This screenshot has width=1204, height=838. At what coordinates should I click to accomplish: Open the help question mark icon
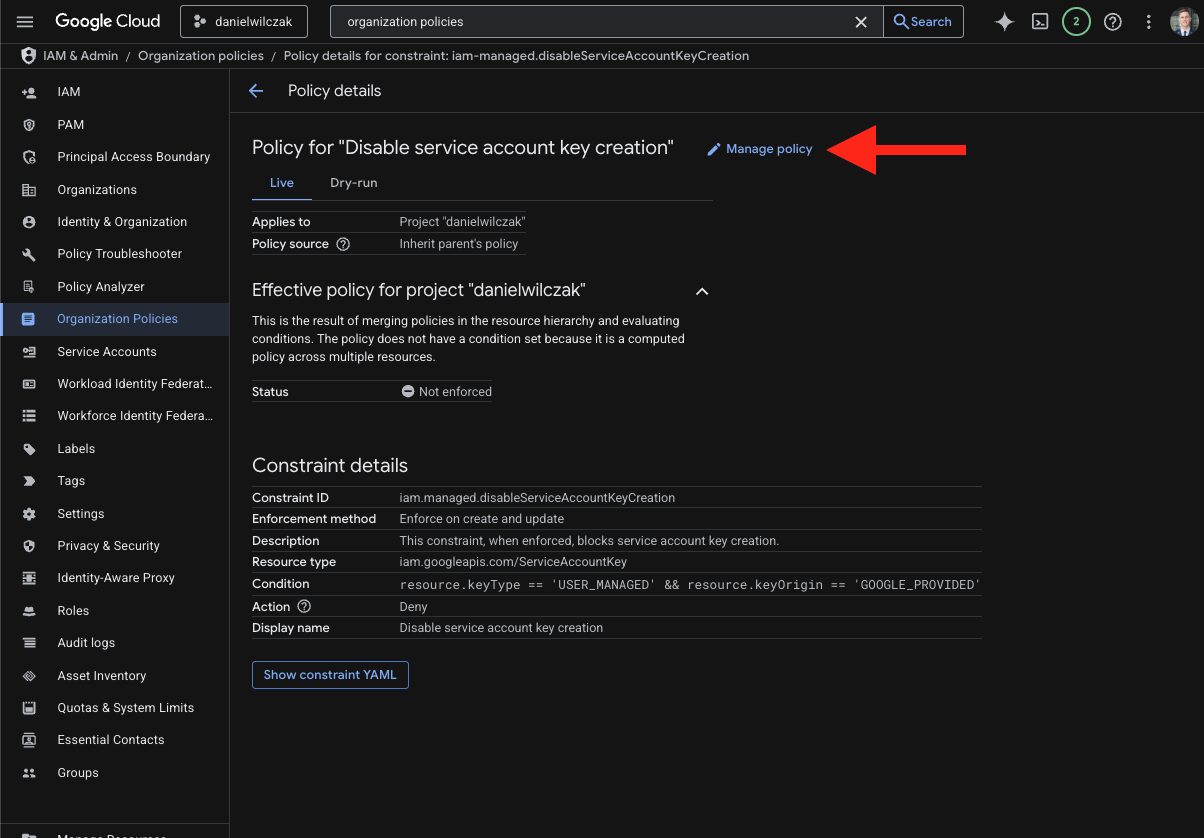[x=1112, y=21]
